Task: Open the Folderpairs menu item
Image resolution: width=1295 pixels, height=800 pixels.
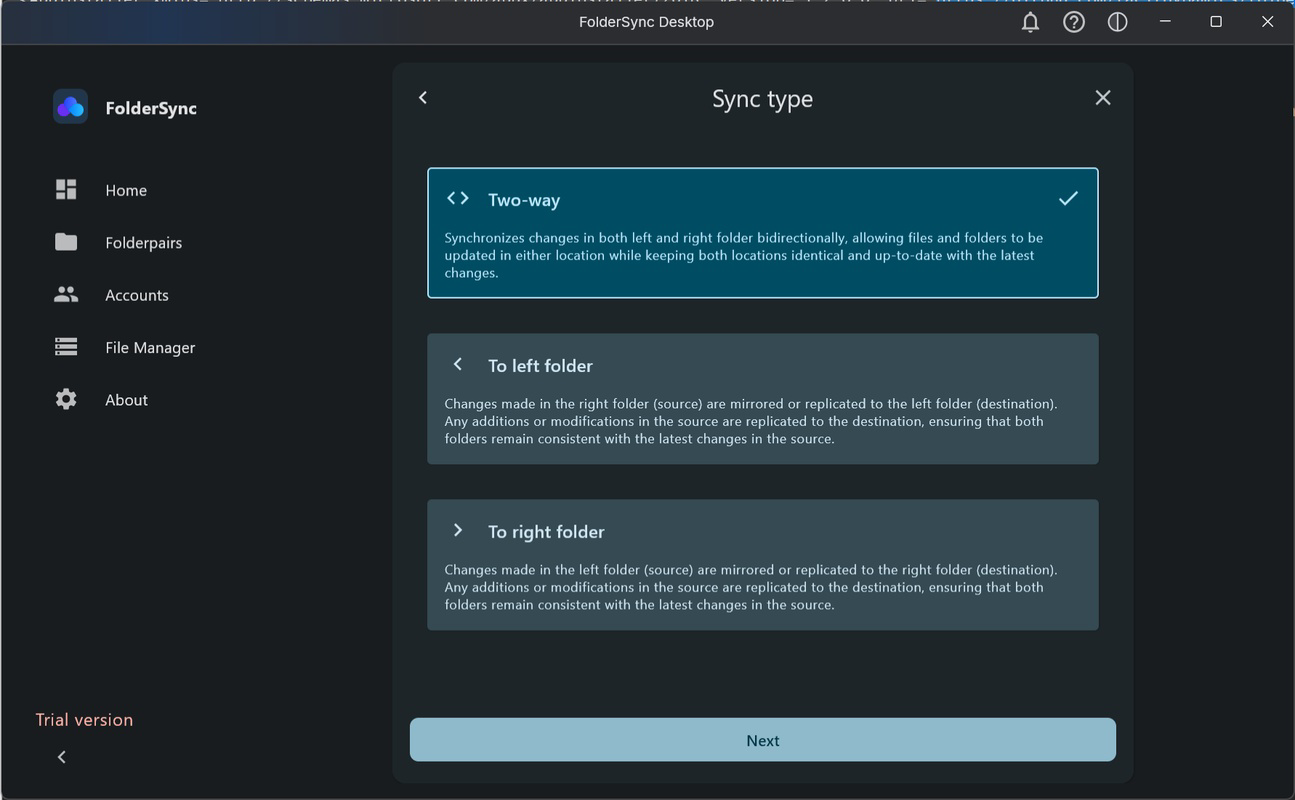Action: [144, 243]
